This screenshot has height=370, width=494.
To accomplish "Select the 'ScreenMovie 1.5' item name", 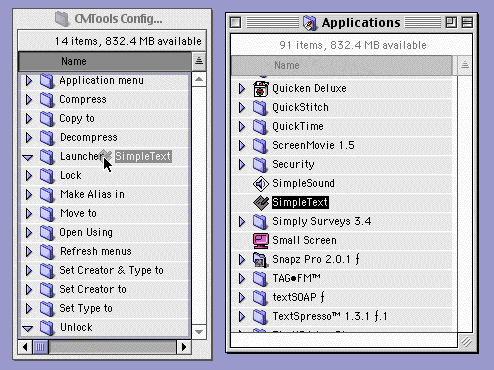I will 313,145.
